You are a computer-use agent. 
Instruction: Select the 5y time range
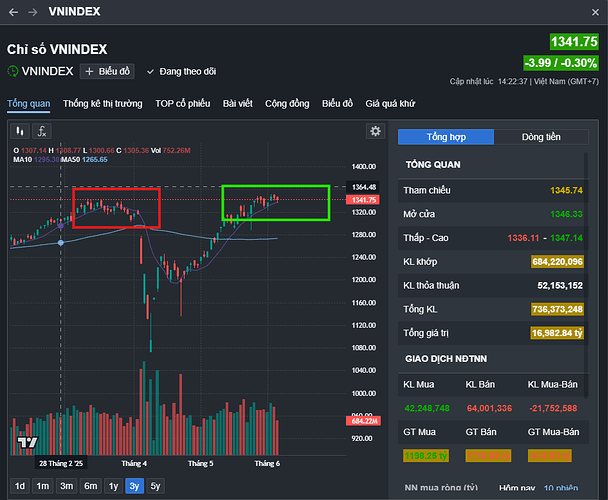point(155,486)
